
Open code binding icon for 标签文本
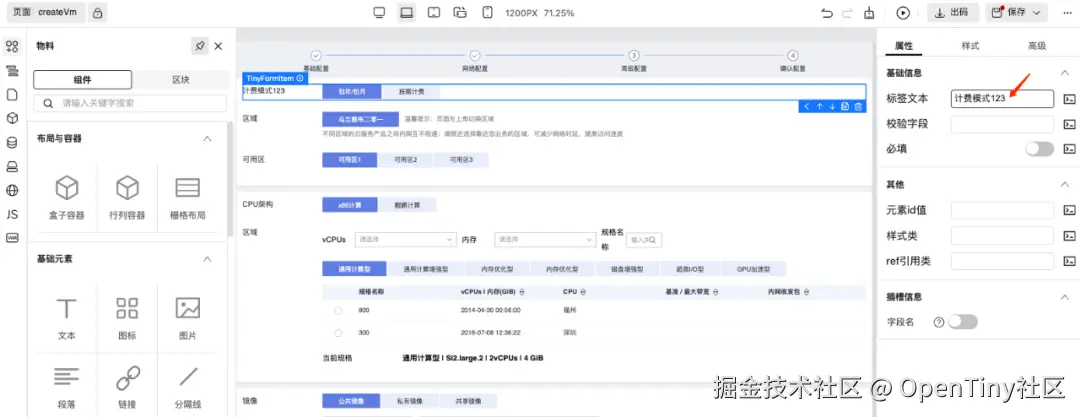point(1069,99)
